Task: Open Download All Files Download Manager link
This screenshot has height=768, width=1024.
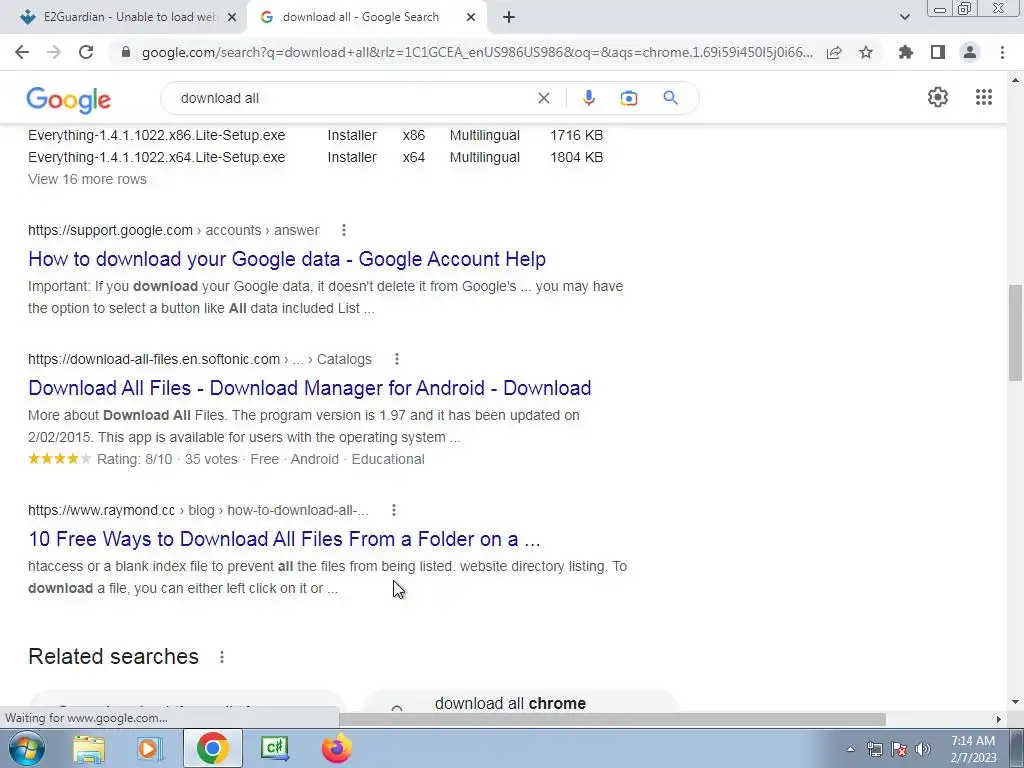Action: [310, 388]
